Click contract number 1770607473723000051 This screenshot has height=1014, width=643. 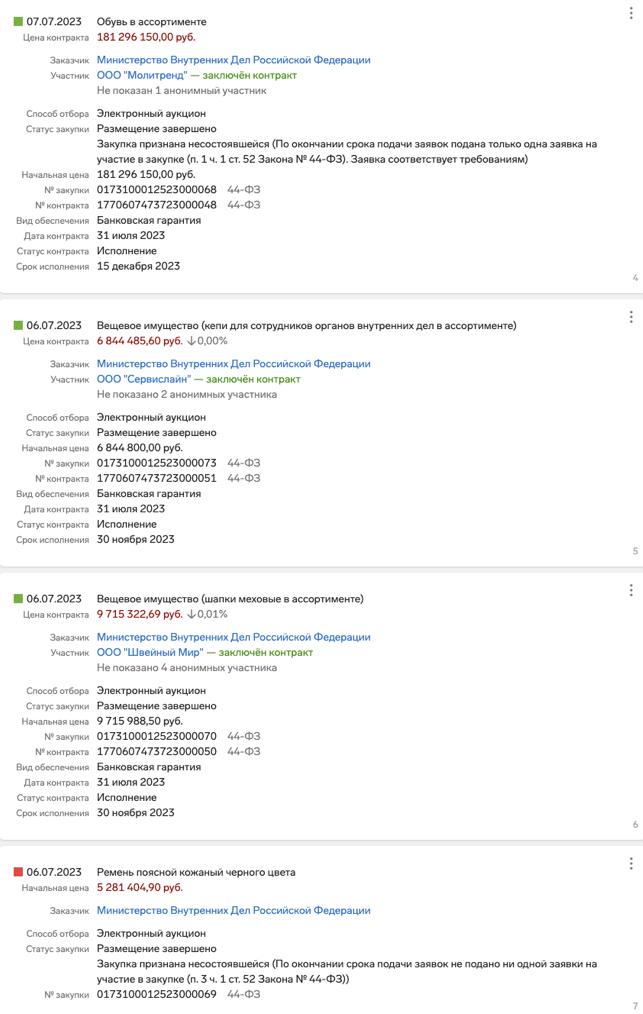click(157, 479)
